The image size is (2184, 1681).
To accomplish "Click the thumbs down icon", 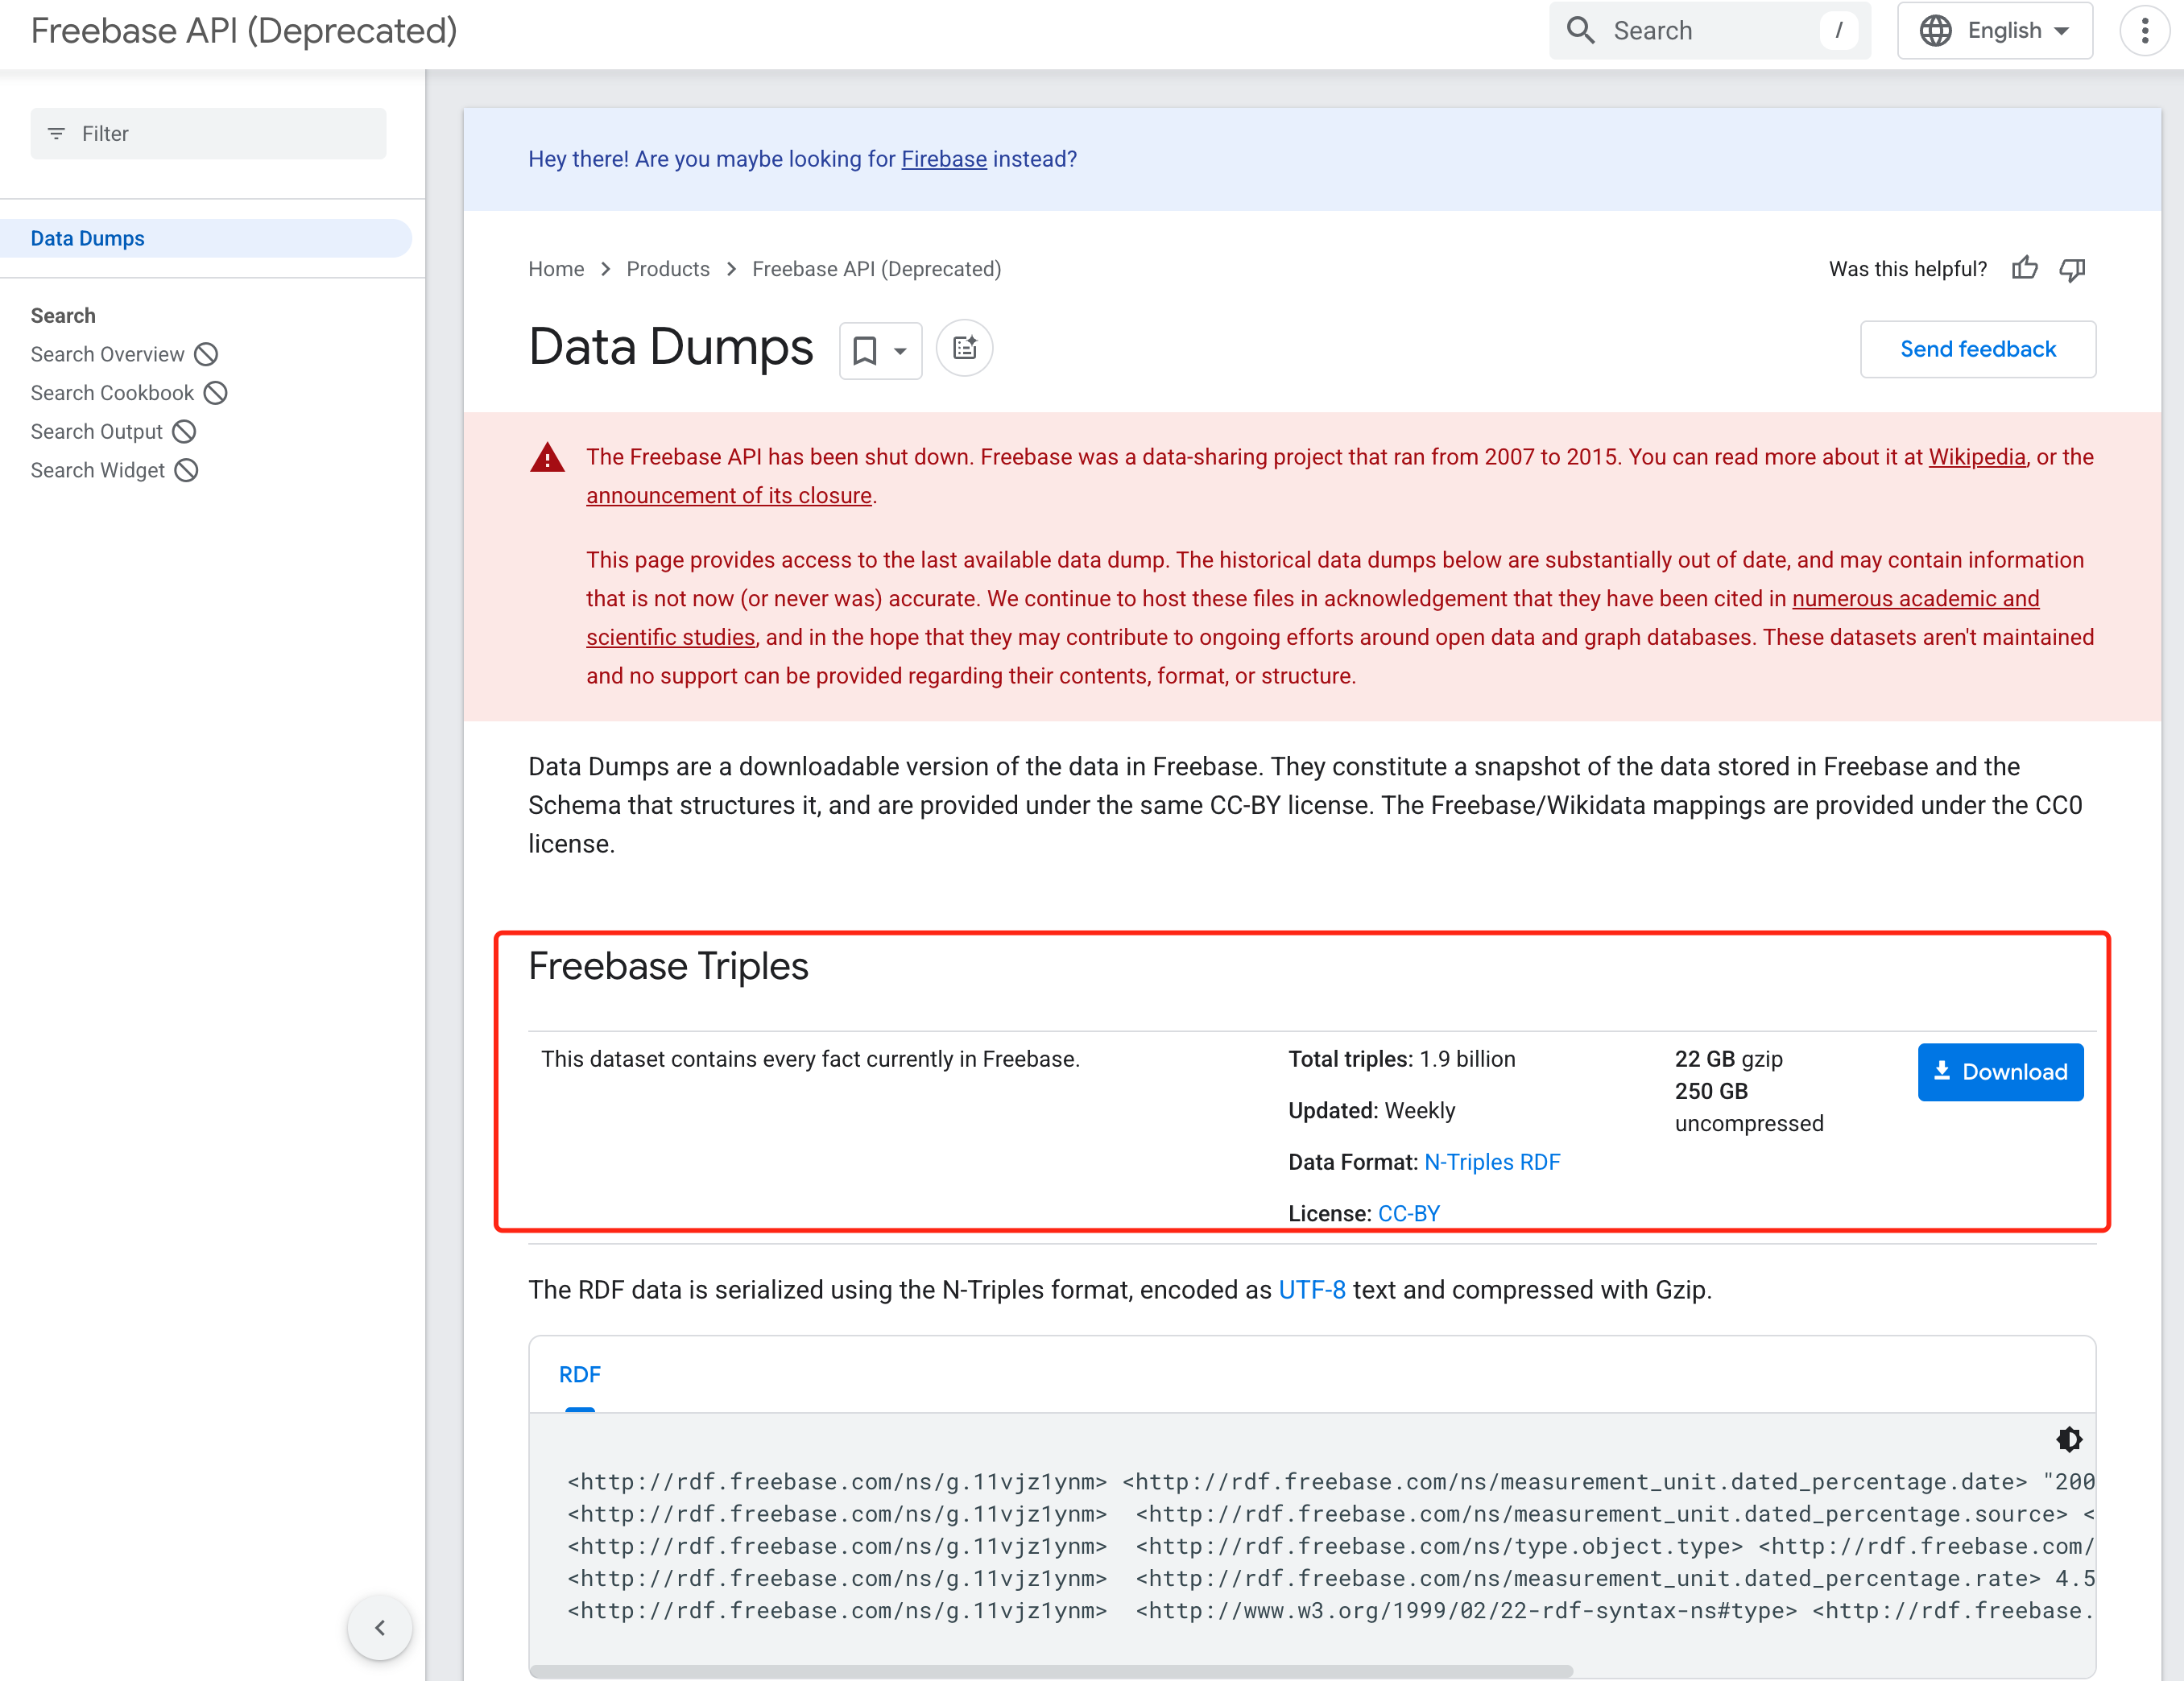I will tap(2072, 268).
